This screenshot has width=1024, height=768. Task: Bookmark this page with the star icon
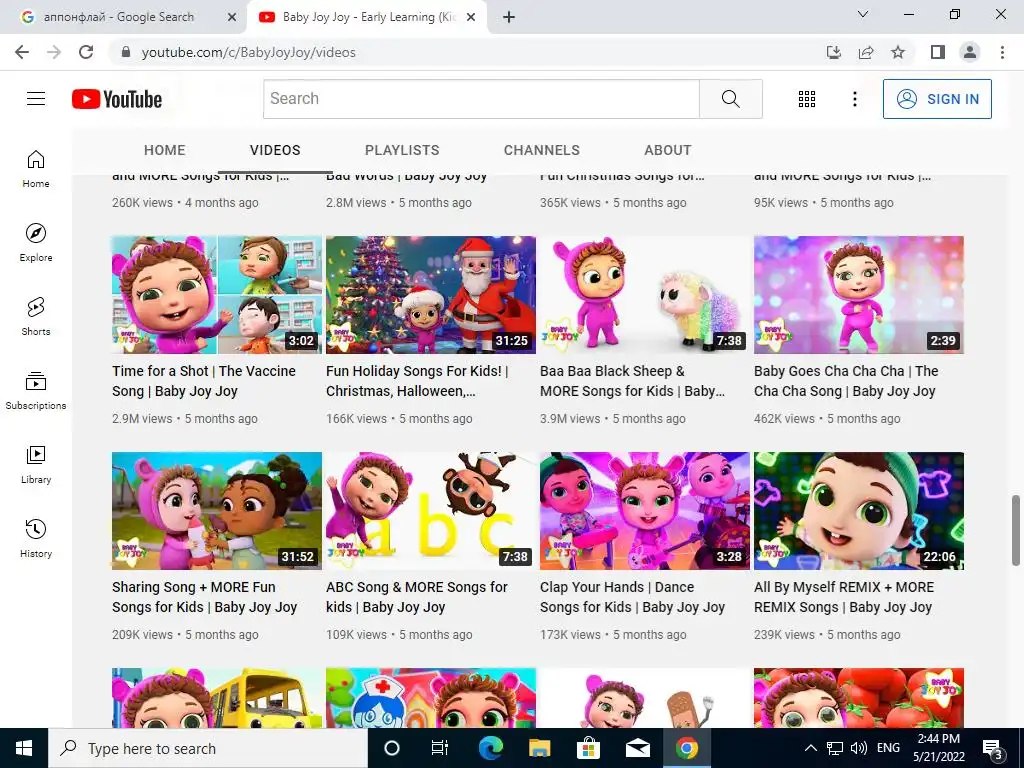click(x=898, y=52)
